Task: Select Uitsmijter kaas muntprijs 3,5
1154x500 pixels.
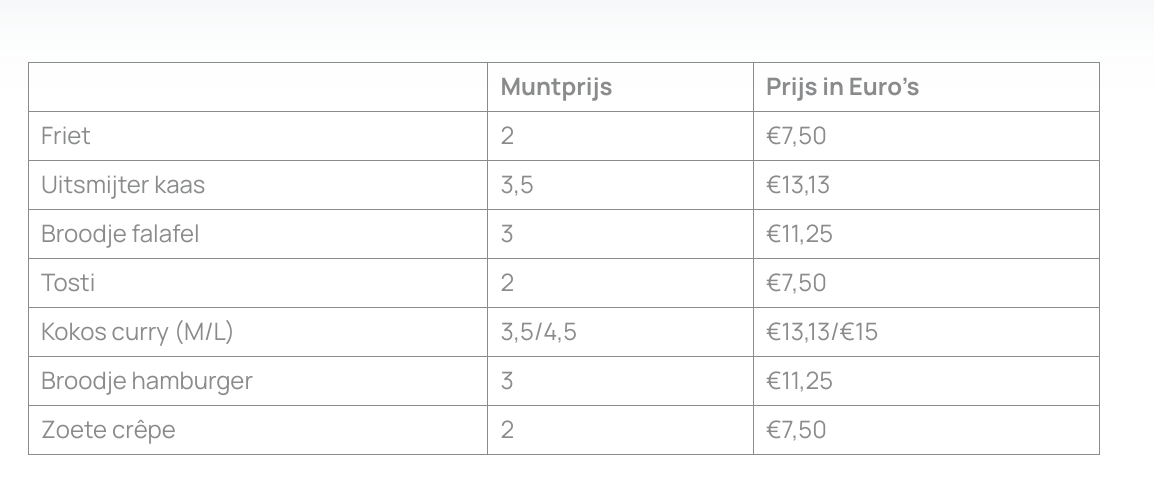Action: 517,185
